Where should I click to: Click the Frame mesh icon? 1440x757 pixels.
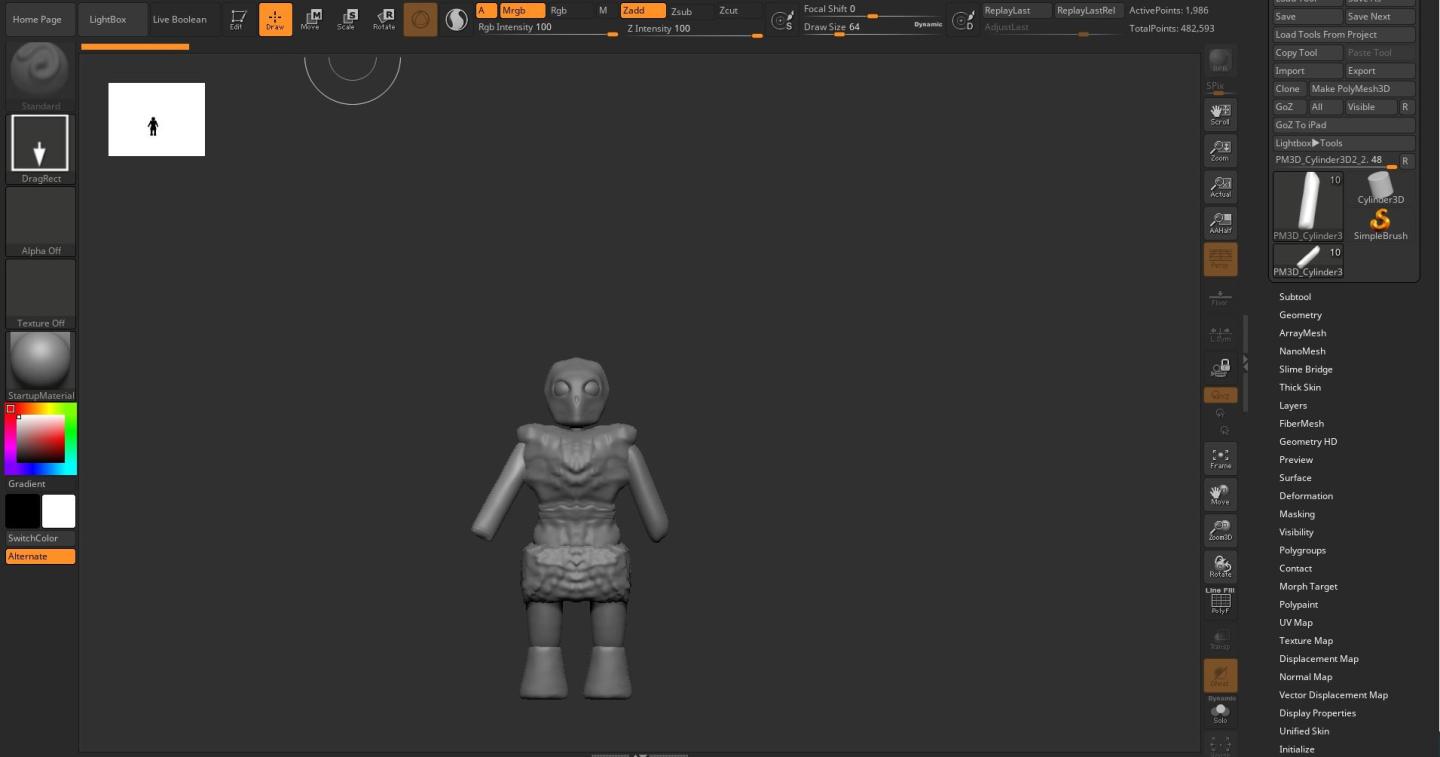pos(1220,458)
